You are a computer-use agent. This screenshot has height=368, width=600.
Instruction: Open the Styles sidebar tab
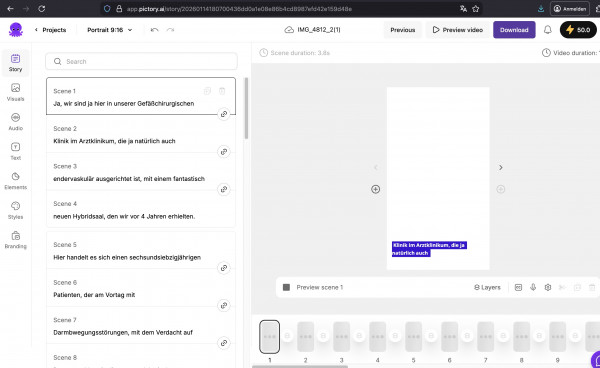[15, 210]
